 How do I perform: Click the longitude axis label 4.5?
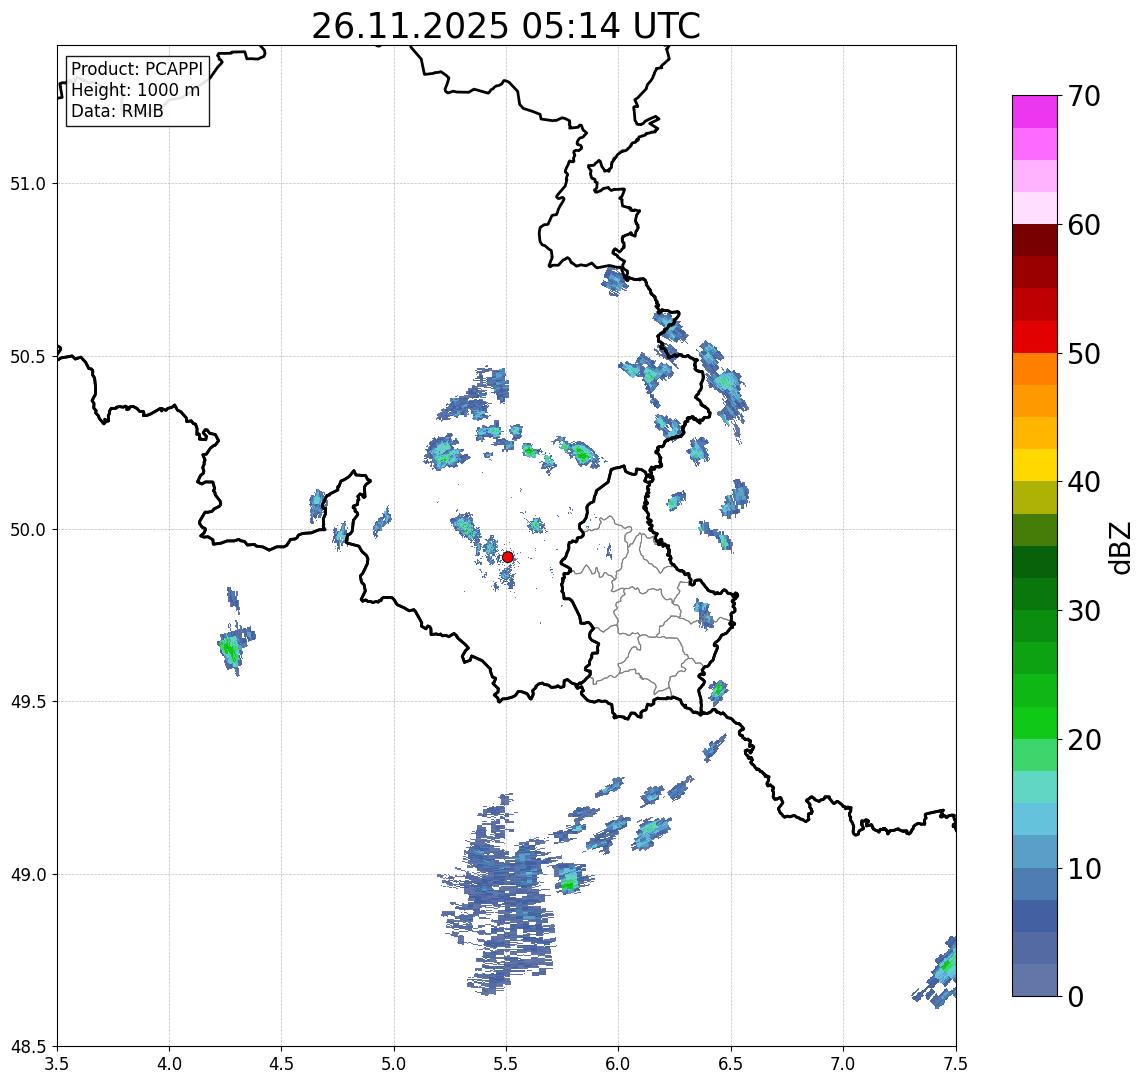[282, 1064]
